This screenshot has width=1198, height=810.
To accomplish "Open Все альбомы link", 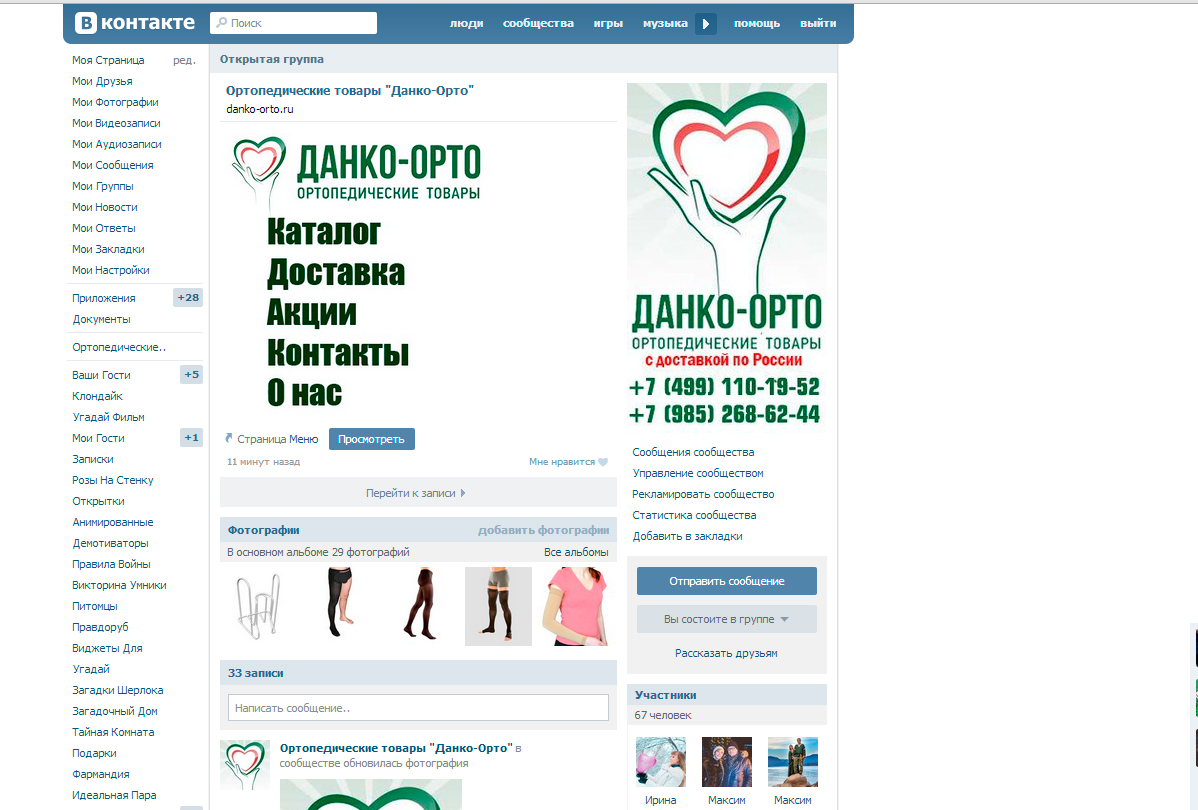I will point(576,552).
